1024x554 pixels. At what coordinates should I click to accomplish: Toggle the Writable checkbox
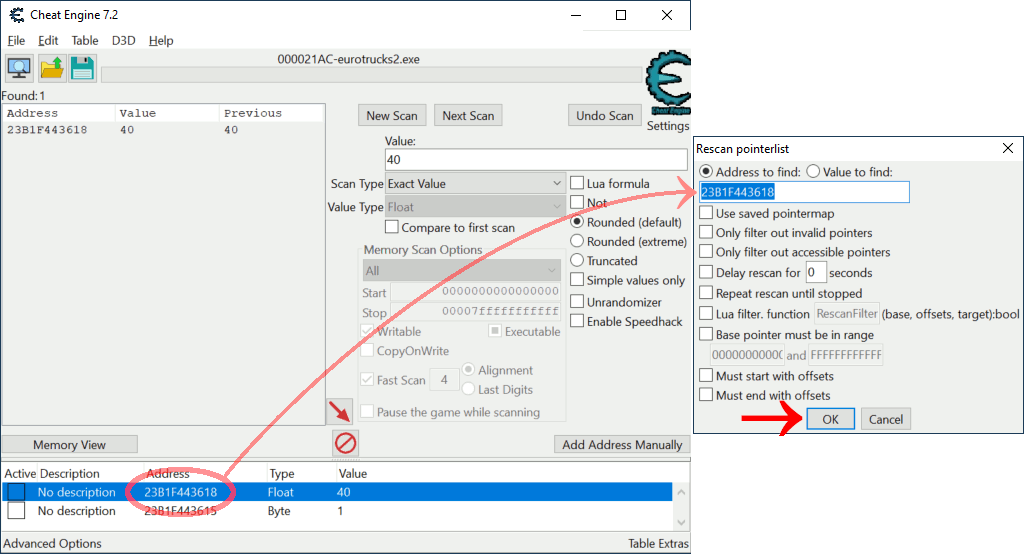[x=368, y=331]
